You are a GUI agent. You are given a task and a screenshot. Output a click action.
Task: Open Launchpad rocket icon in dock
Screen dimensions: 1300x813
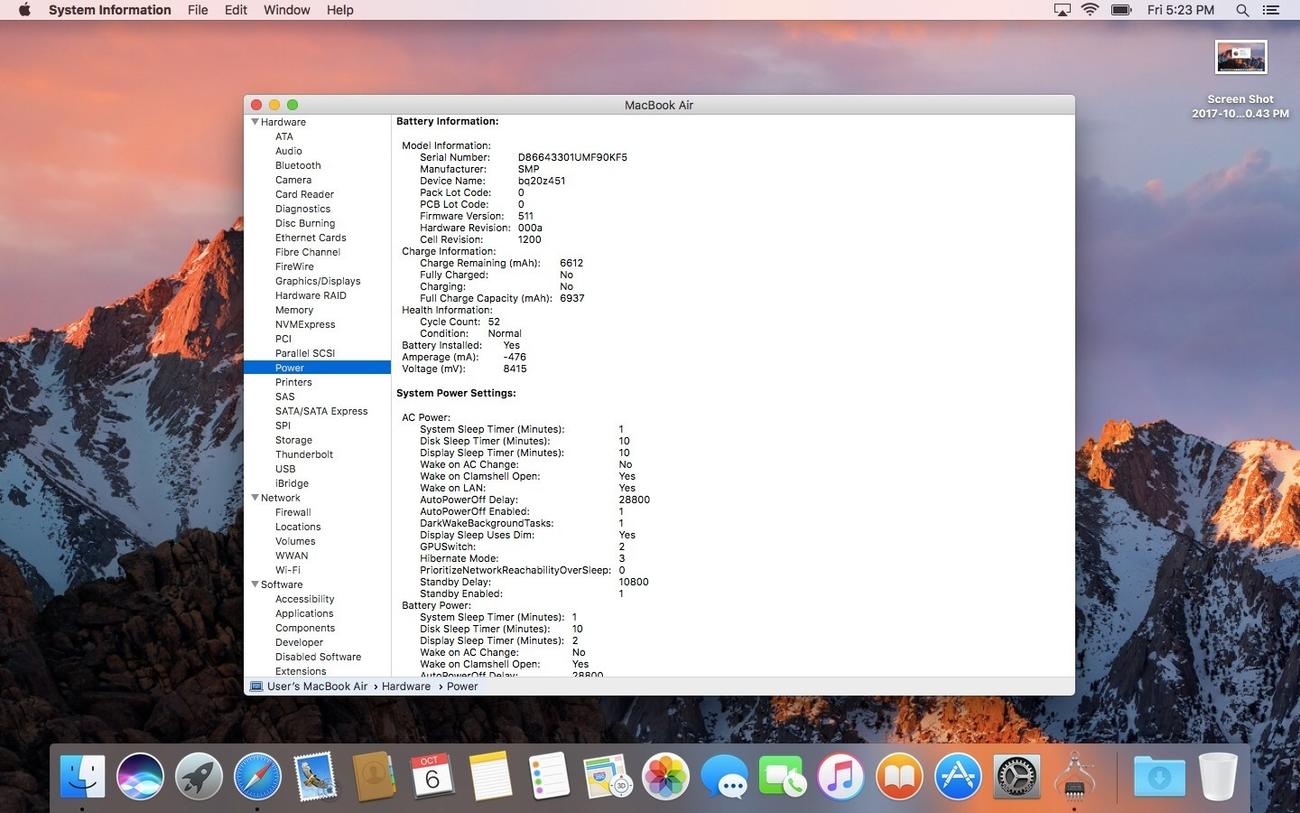pyautogui.click(x=199, y=776)
